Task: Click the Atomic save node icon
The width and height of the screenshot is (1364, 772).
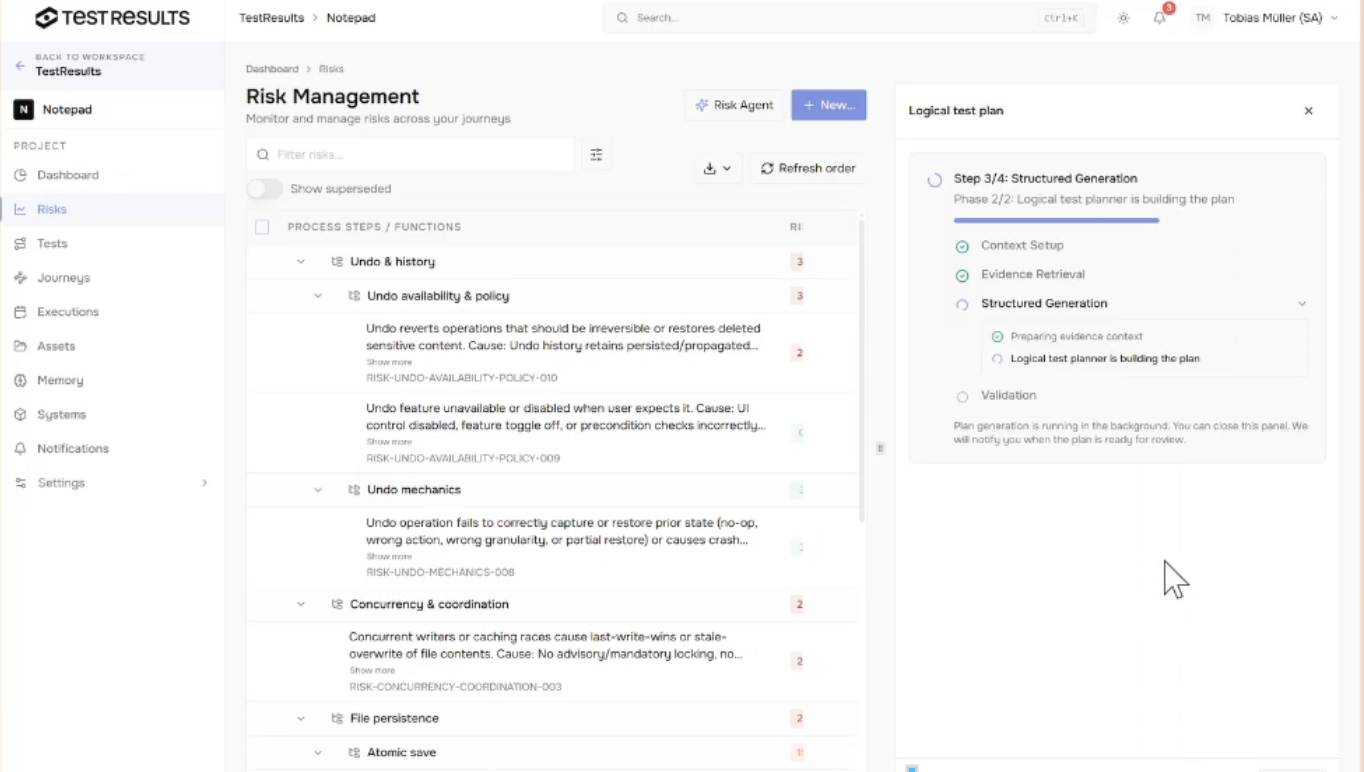Action: coord(354,752)
